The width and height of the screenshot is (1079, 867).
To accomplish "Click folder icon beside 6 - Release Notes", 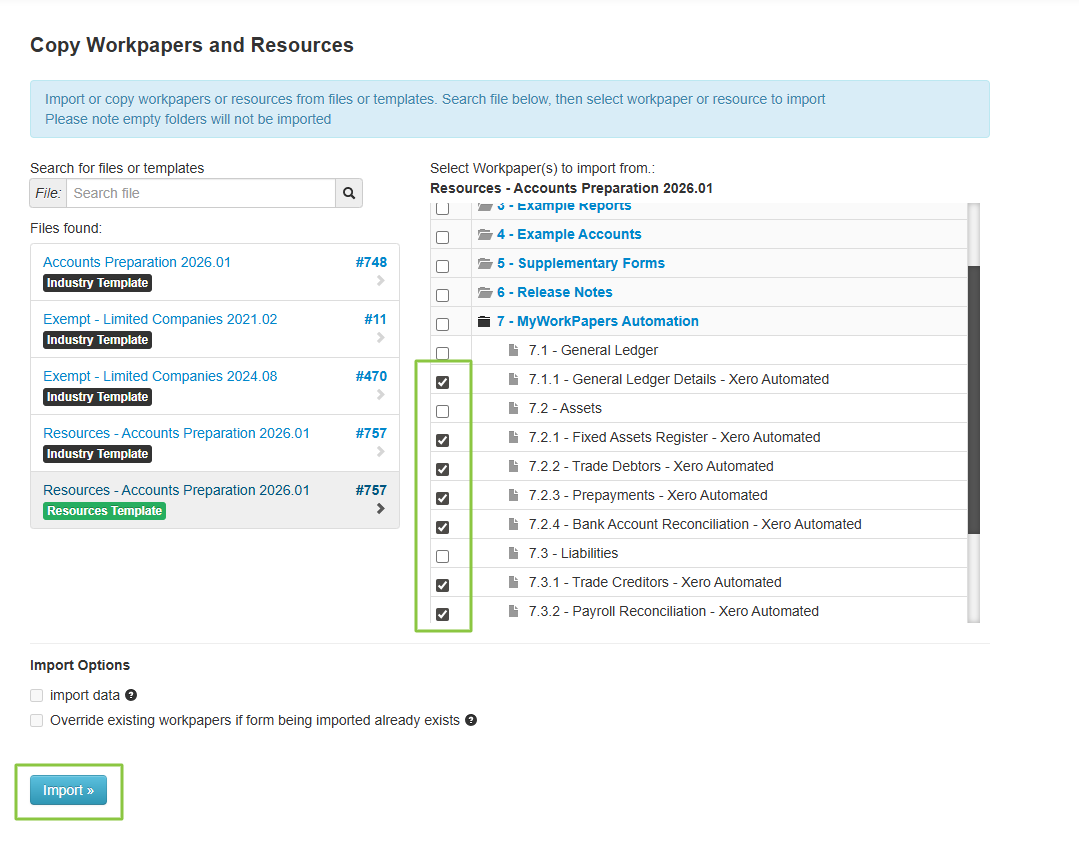I will point(485,293).
